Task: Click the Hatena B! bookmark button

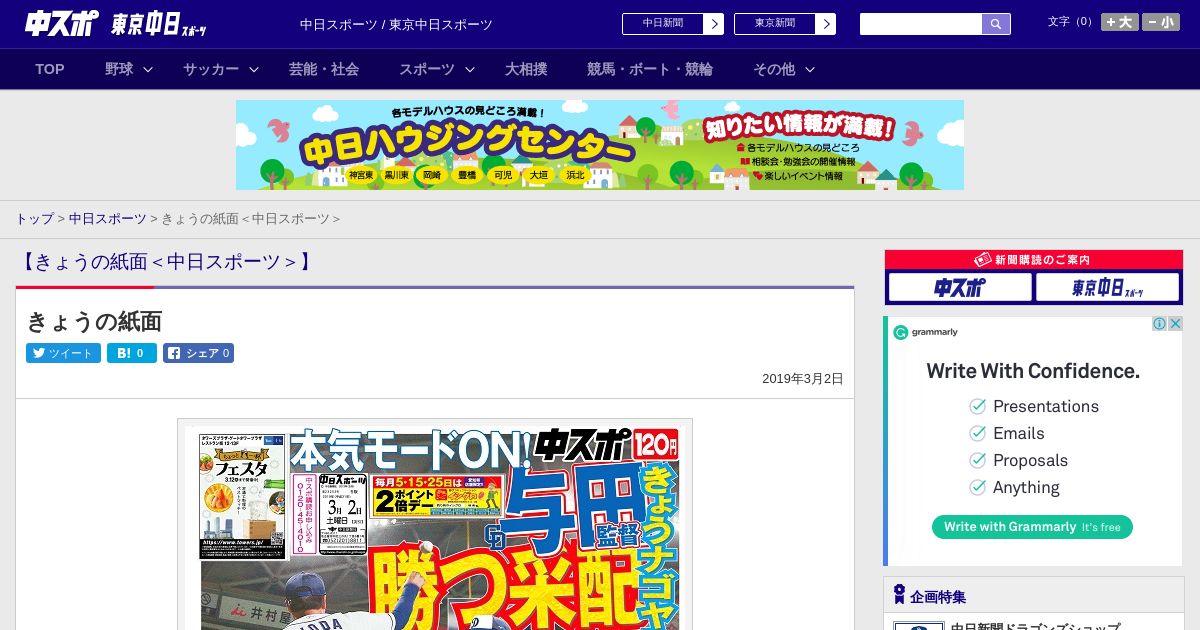Action: [x=132, y=353]
